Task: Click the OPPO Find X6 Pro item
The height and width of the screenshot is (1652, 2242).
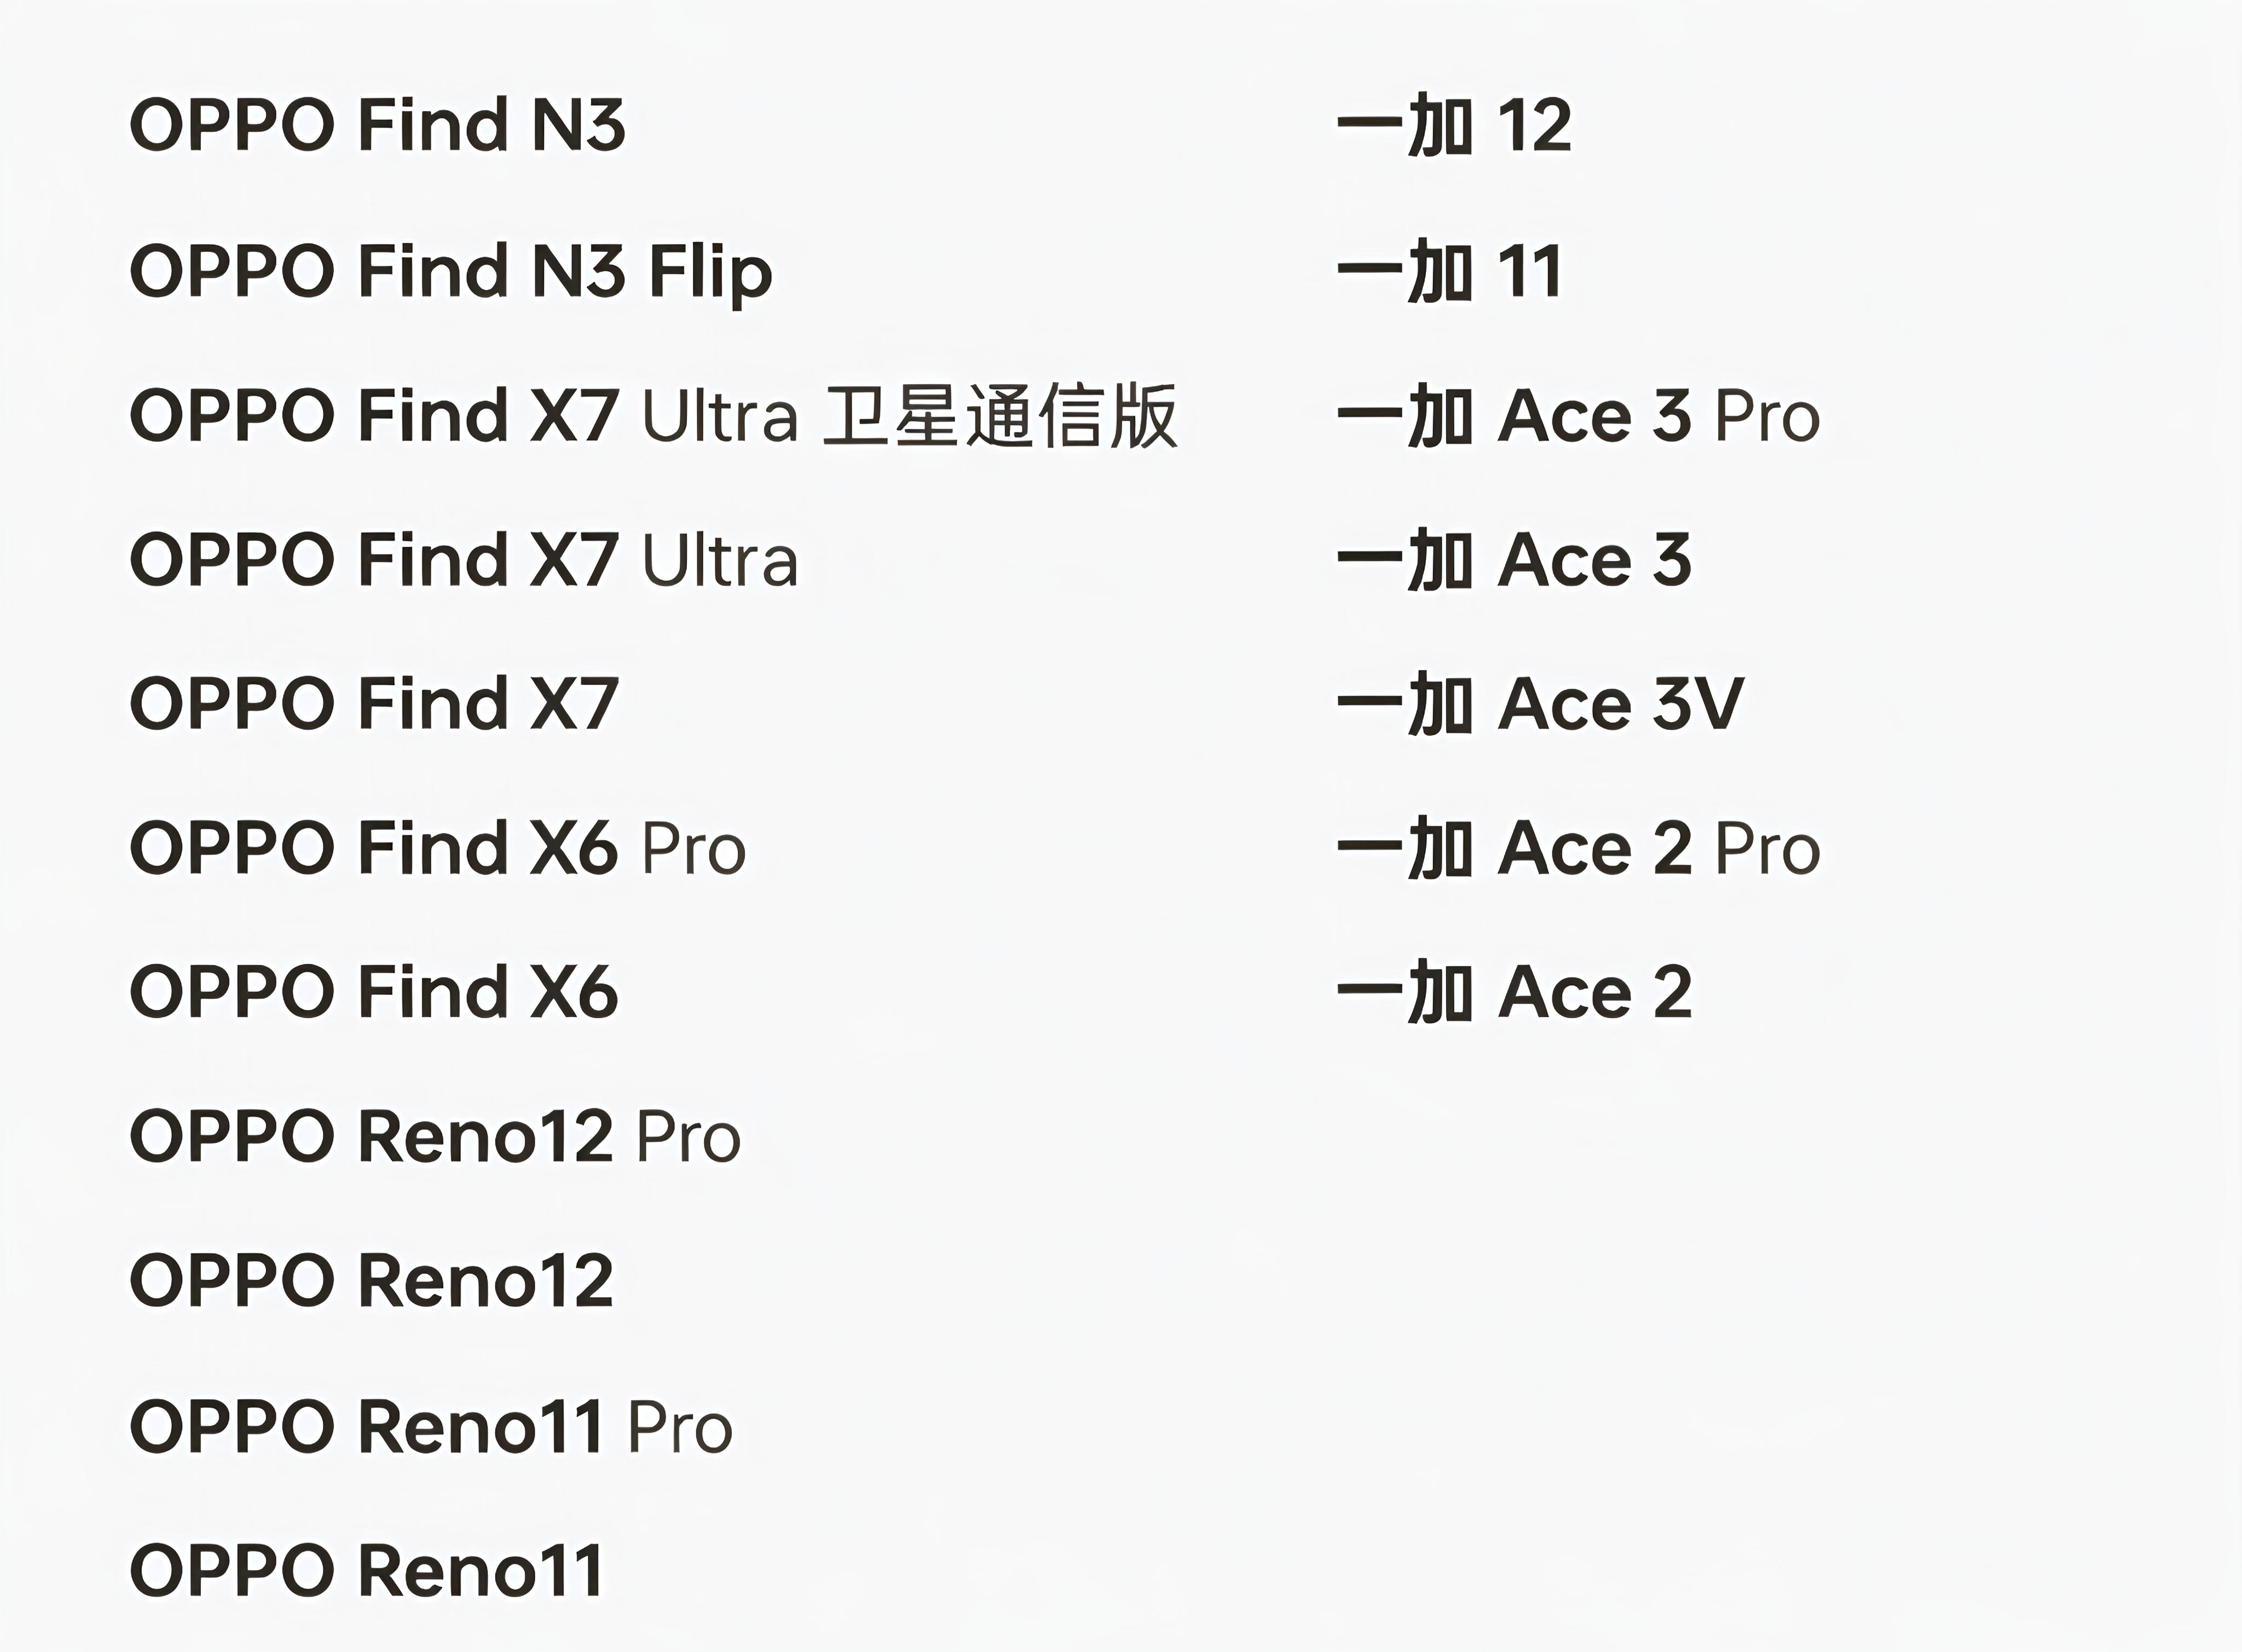Action: 437,848
